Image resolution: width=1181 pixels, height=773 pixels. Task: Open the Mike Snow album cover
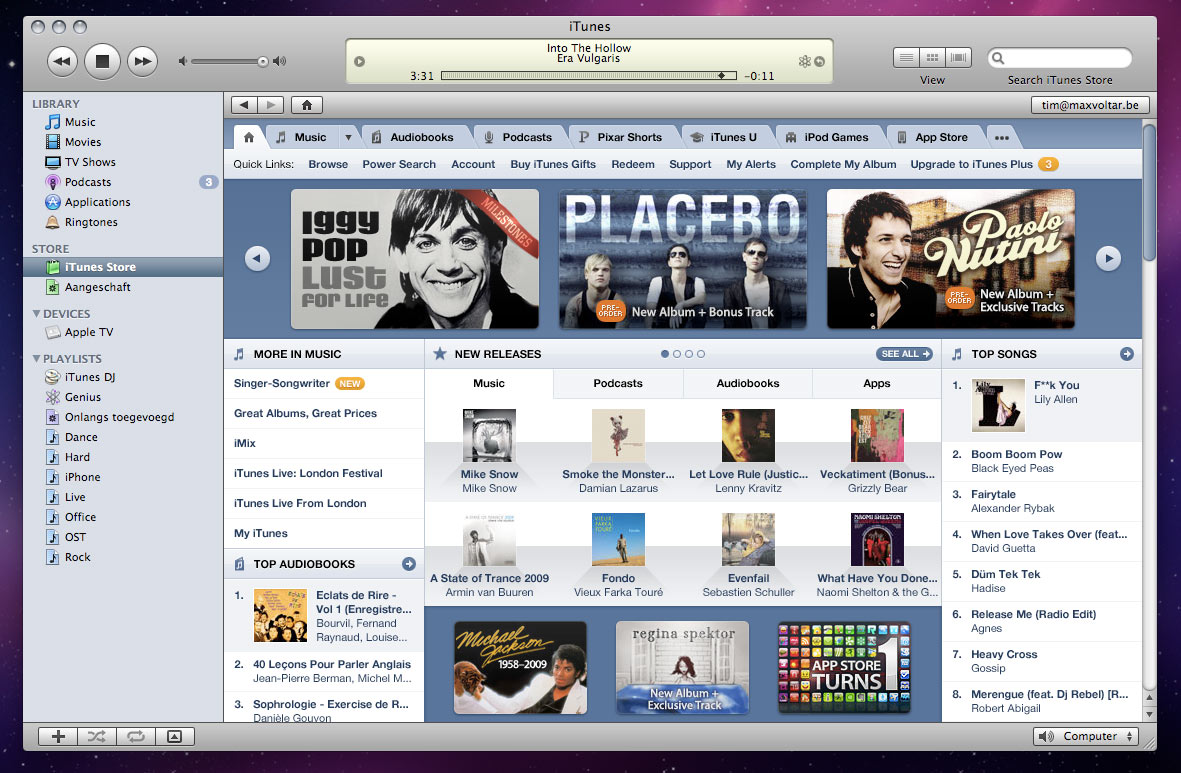point(489,435)
